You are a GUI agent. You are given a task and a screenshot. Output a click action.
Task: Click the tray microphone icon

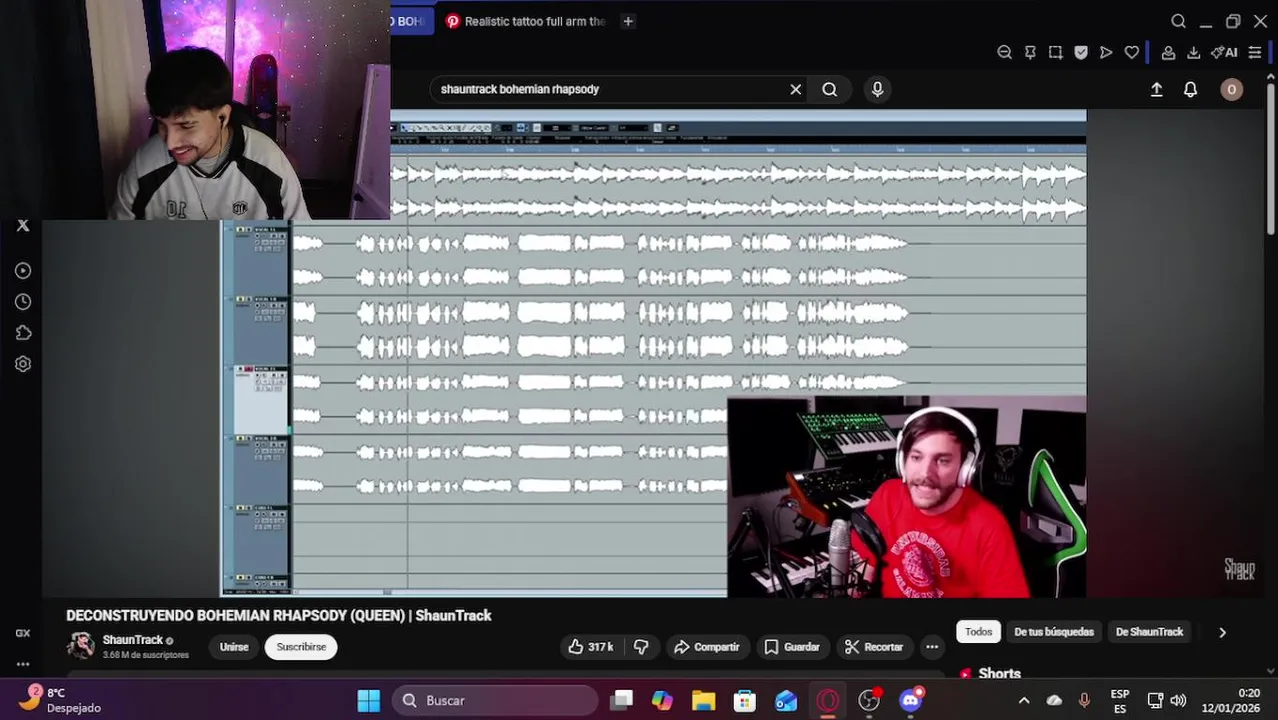coord(1084,701)
